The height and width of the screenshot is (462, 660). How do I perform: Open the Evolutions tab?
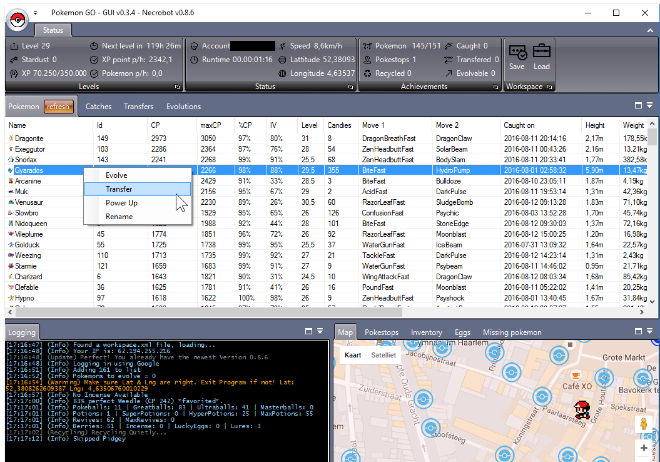point(183,106)
